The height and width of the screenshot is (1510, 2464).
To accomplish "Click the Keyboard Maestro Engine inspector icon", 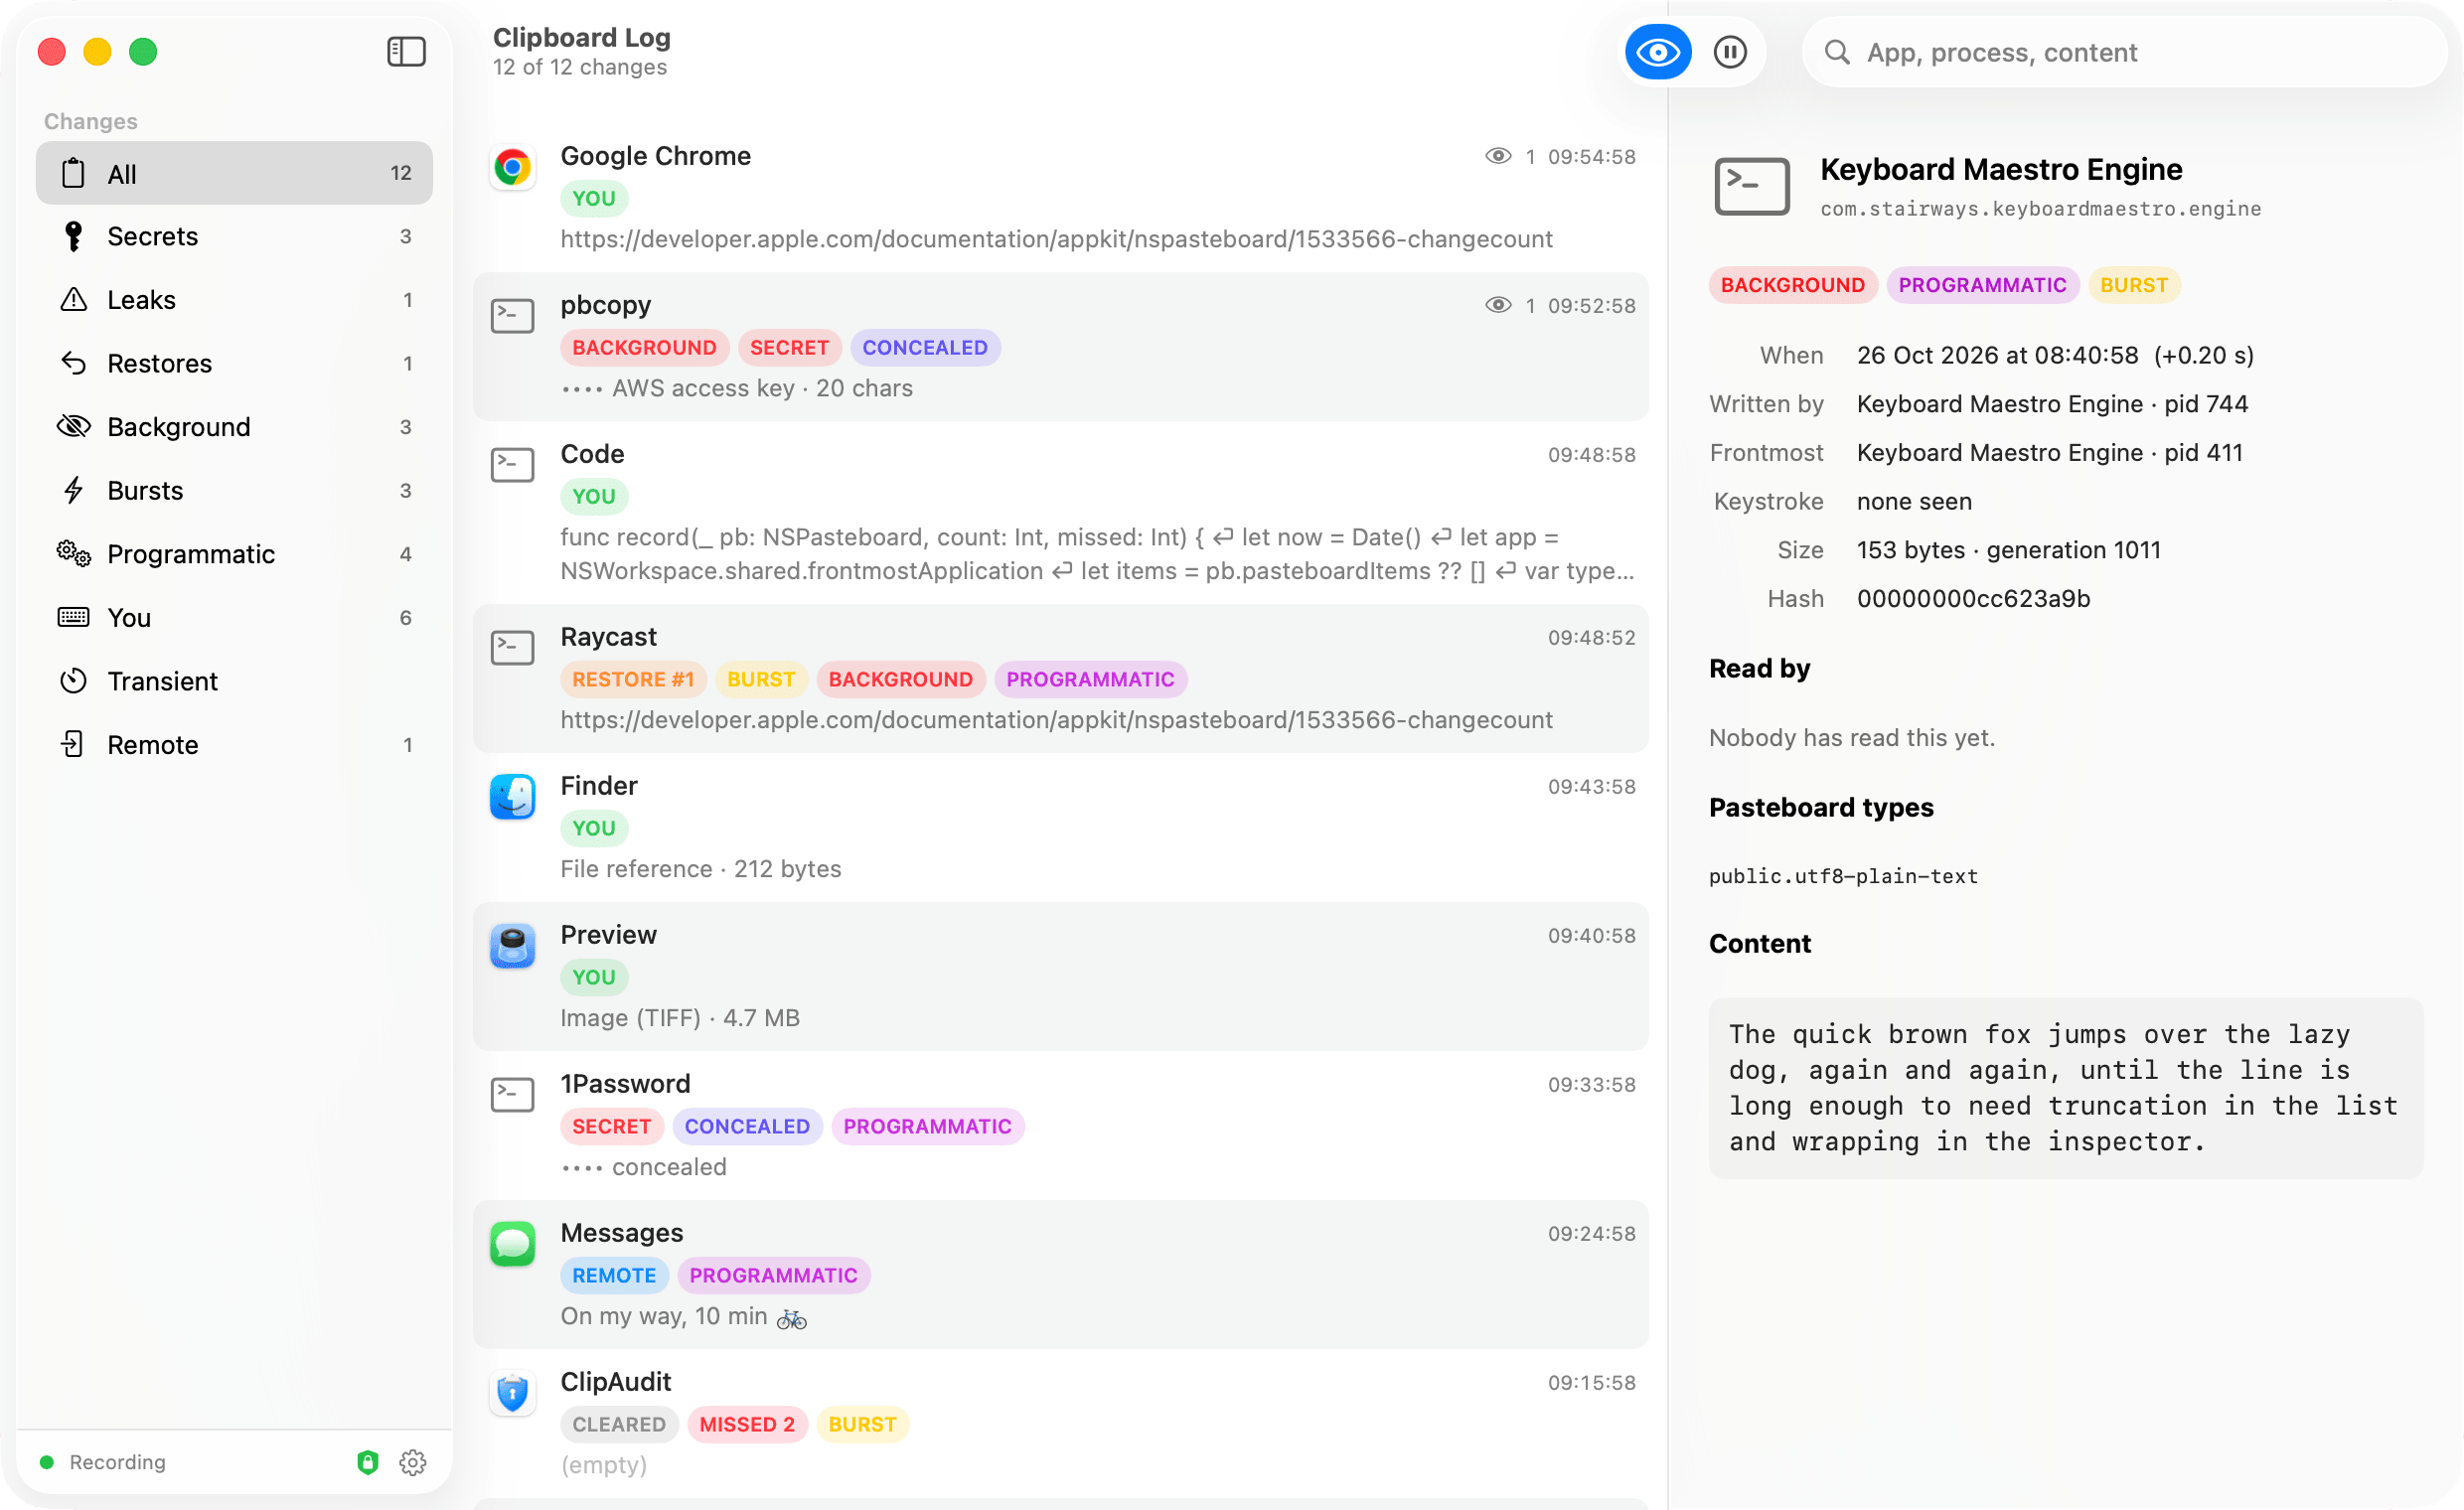I will point(1751,186).
